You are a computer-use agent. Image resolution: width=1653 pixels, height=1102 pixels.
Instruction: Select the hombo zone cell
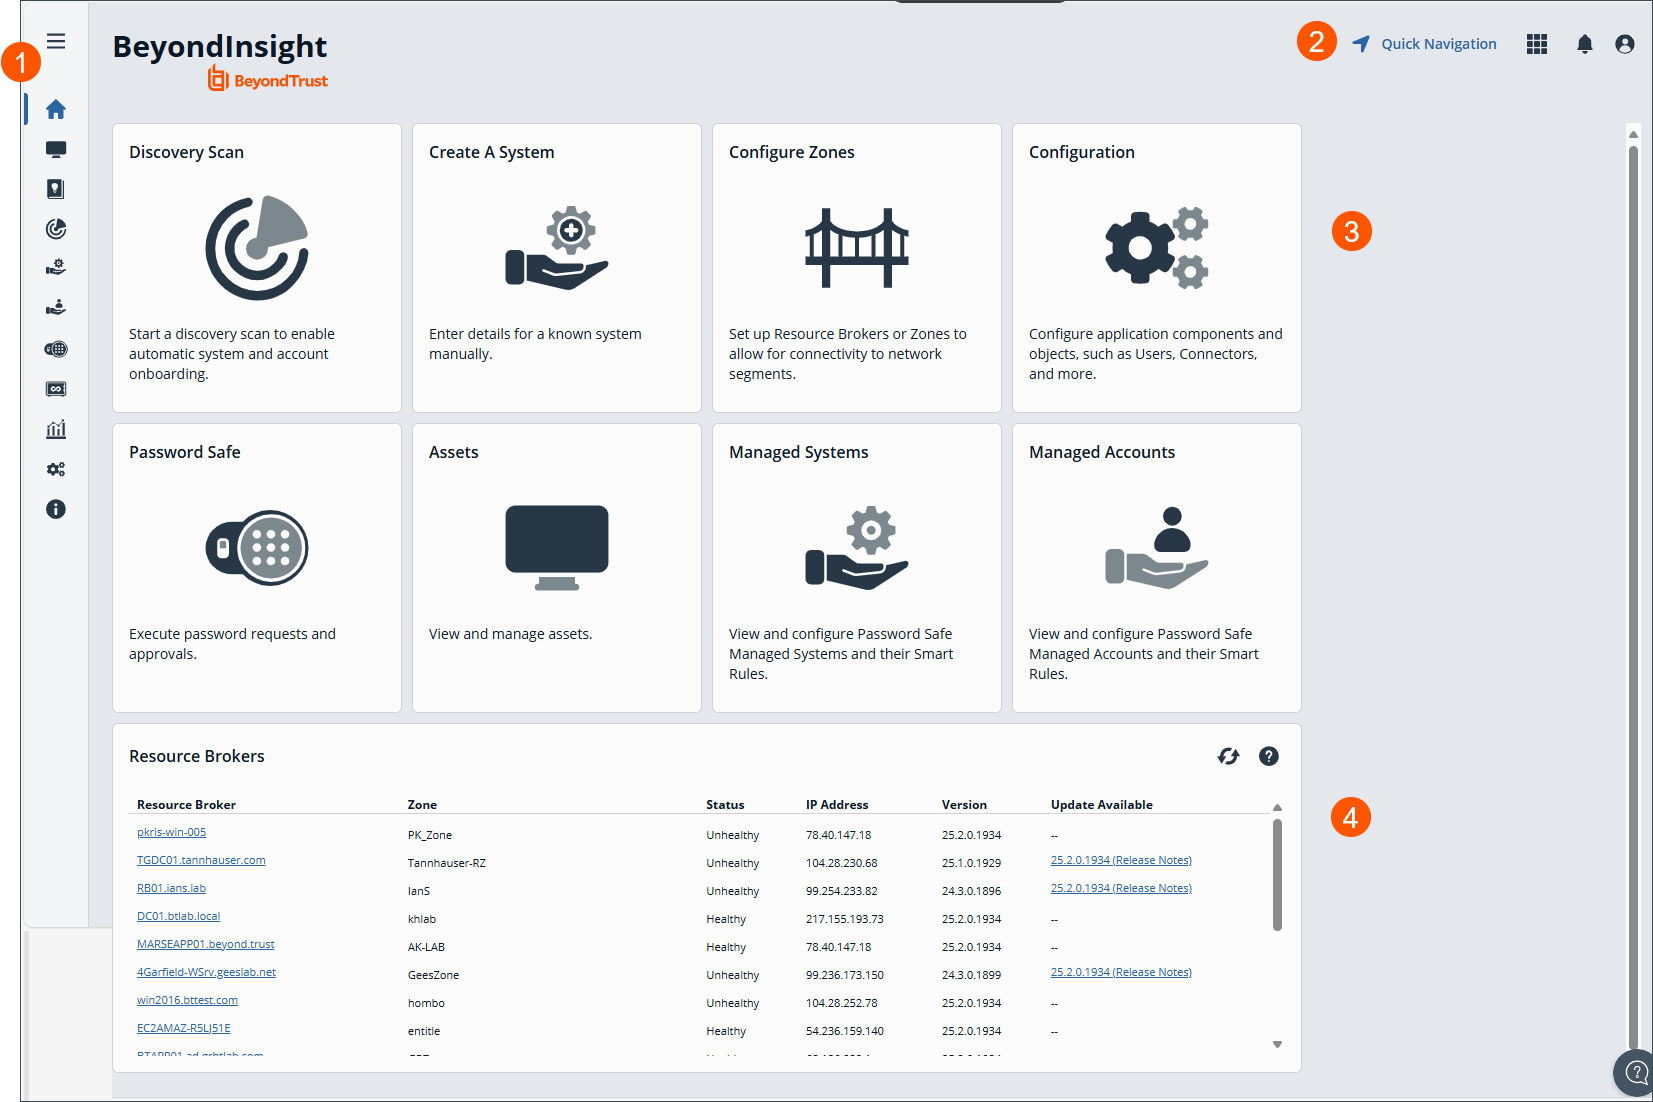click(426, 1003)
